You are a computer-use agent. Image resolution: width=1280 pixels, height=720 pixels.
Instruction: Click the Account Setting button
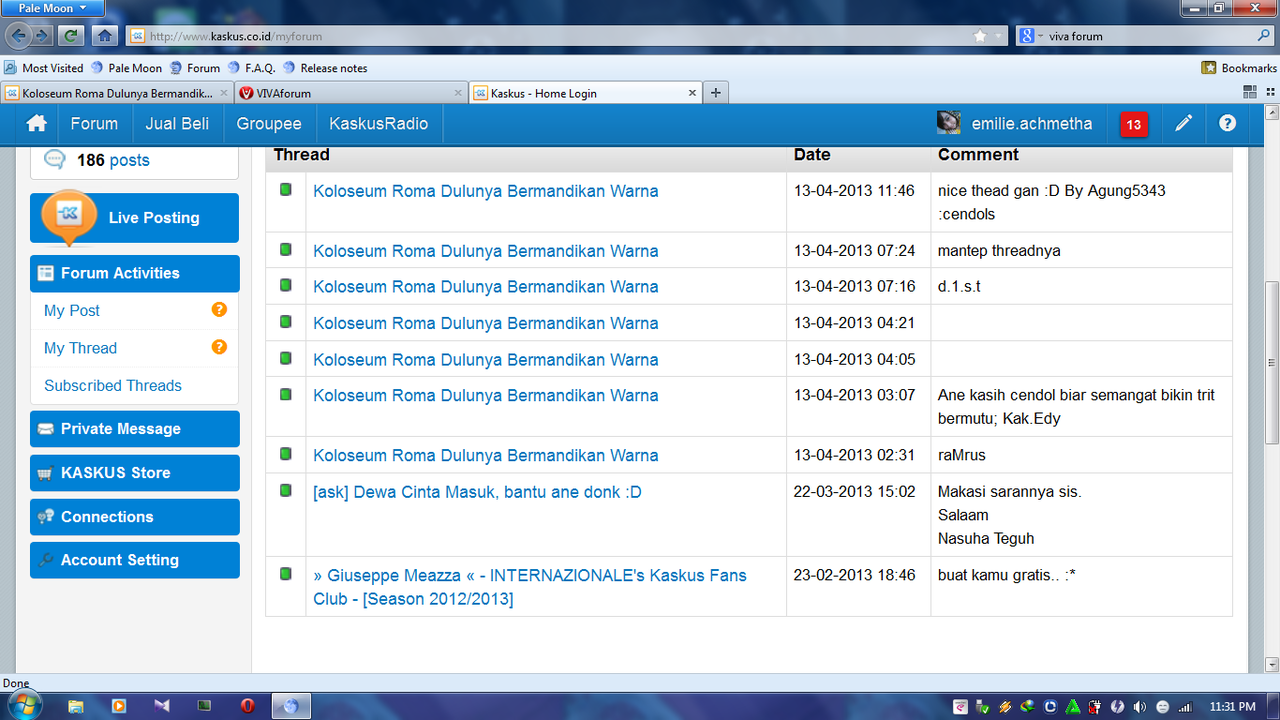135,560
